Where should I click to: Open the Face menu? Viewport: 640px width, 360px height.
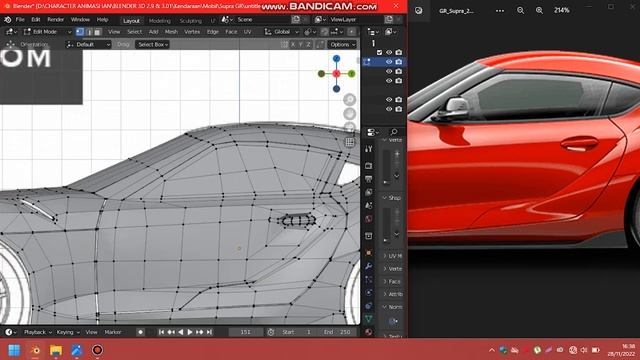[x=231, y=32]
